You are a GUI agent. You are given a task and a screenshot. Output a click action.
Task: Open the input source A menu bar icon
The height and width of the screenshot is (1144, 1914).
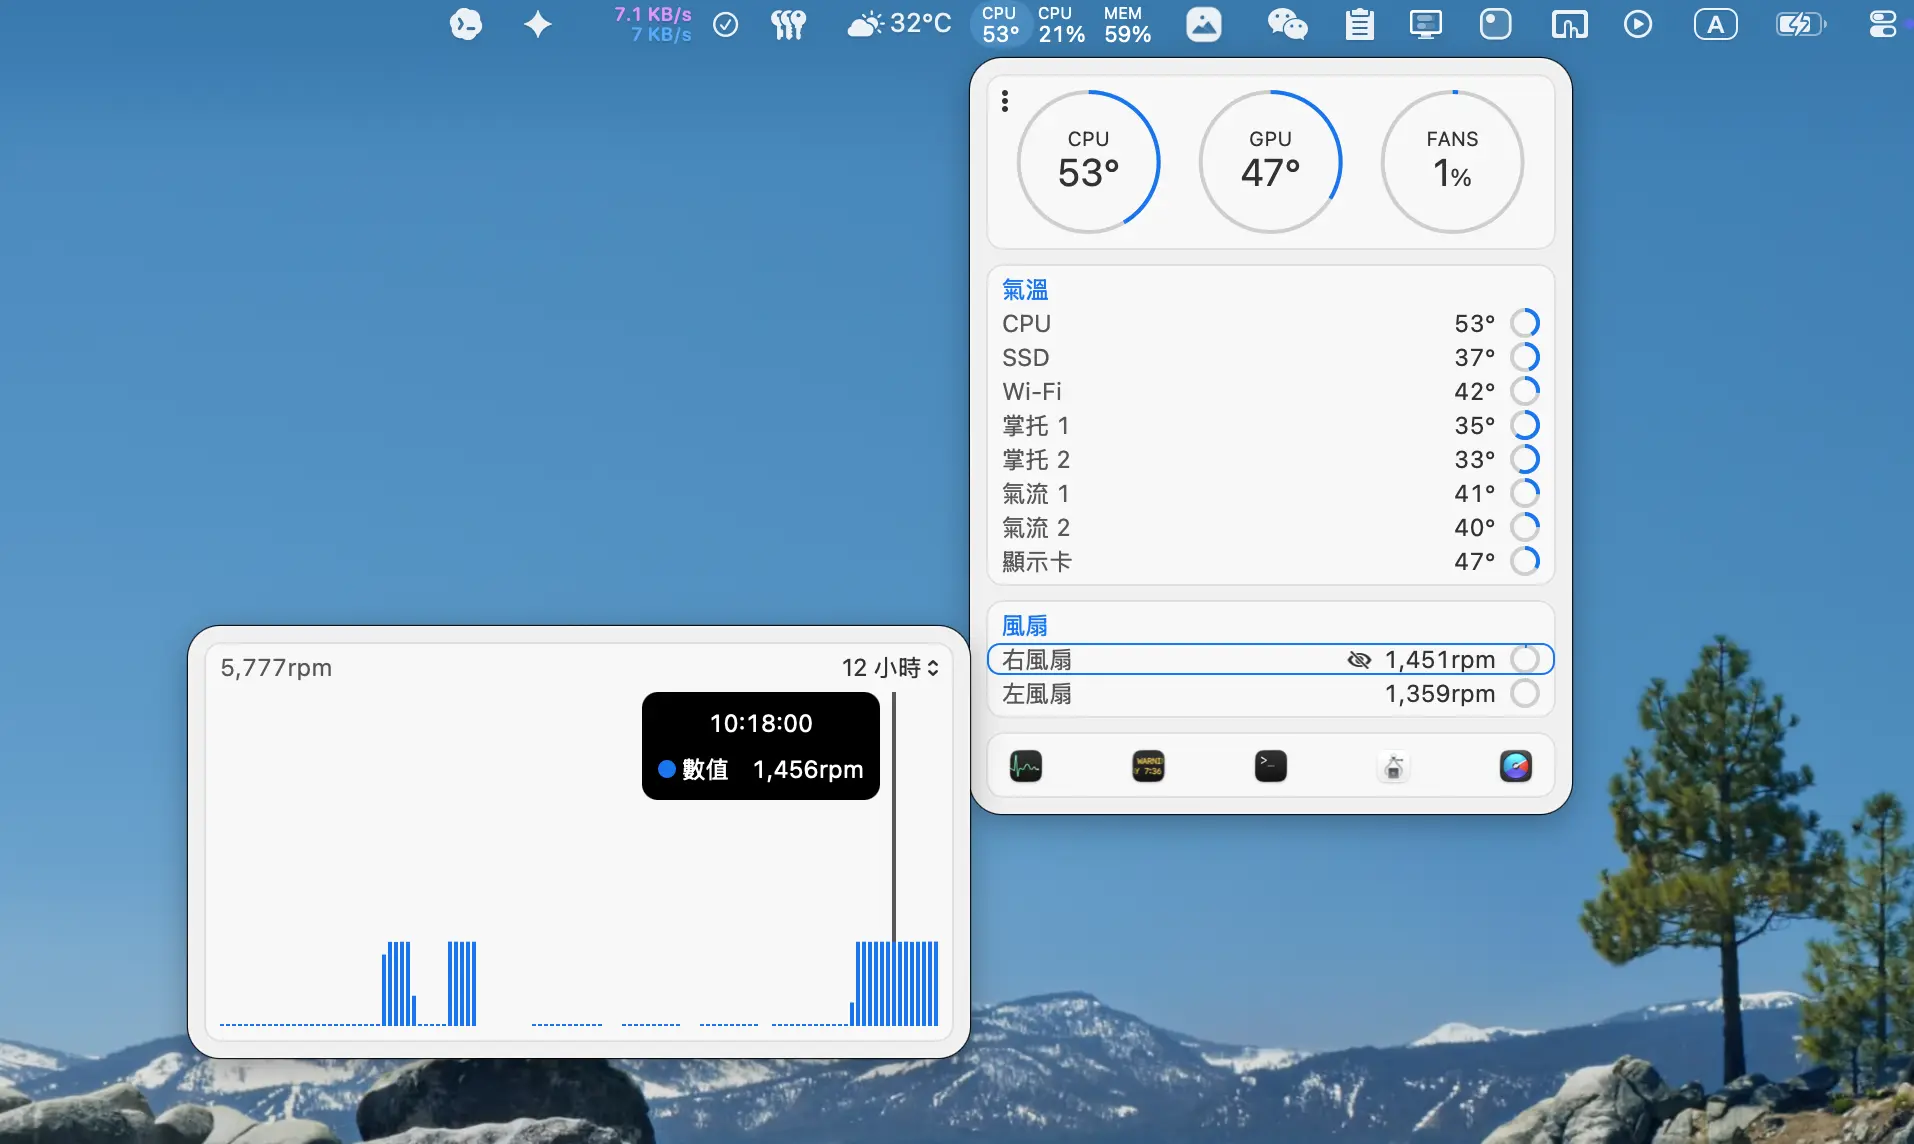click(1716, 24)
